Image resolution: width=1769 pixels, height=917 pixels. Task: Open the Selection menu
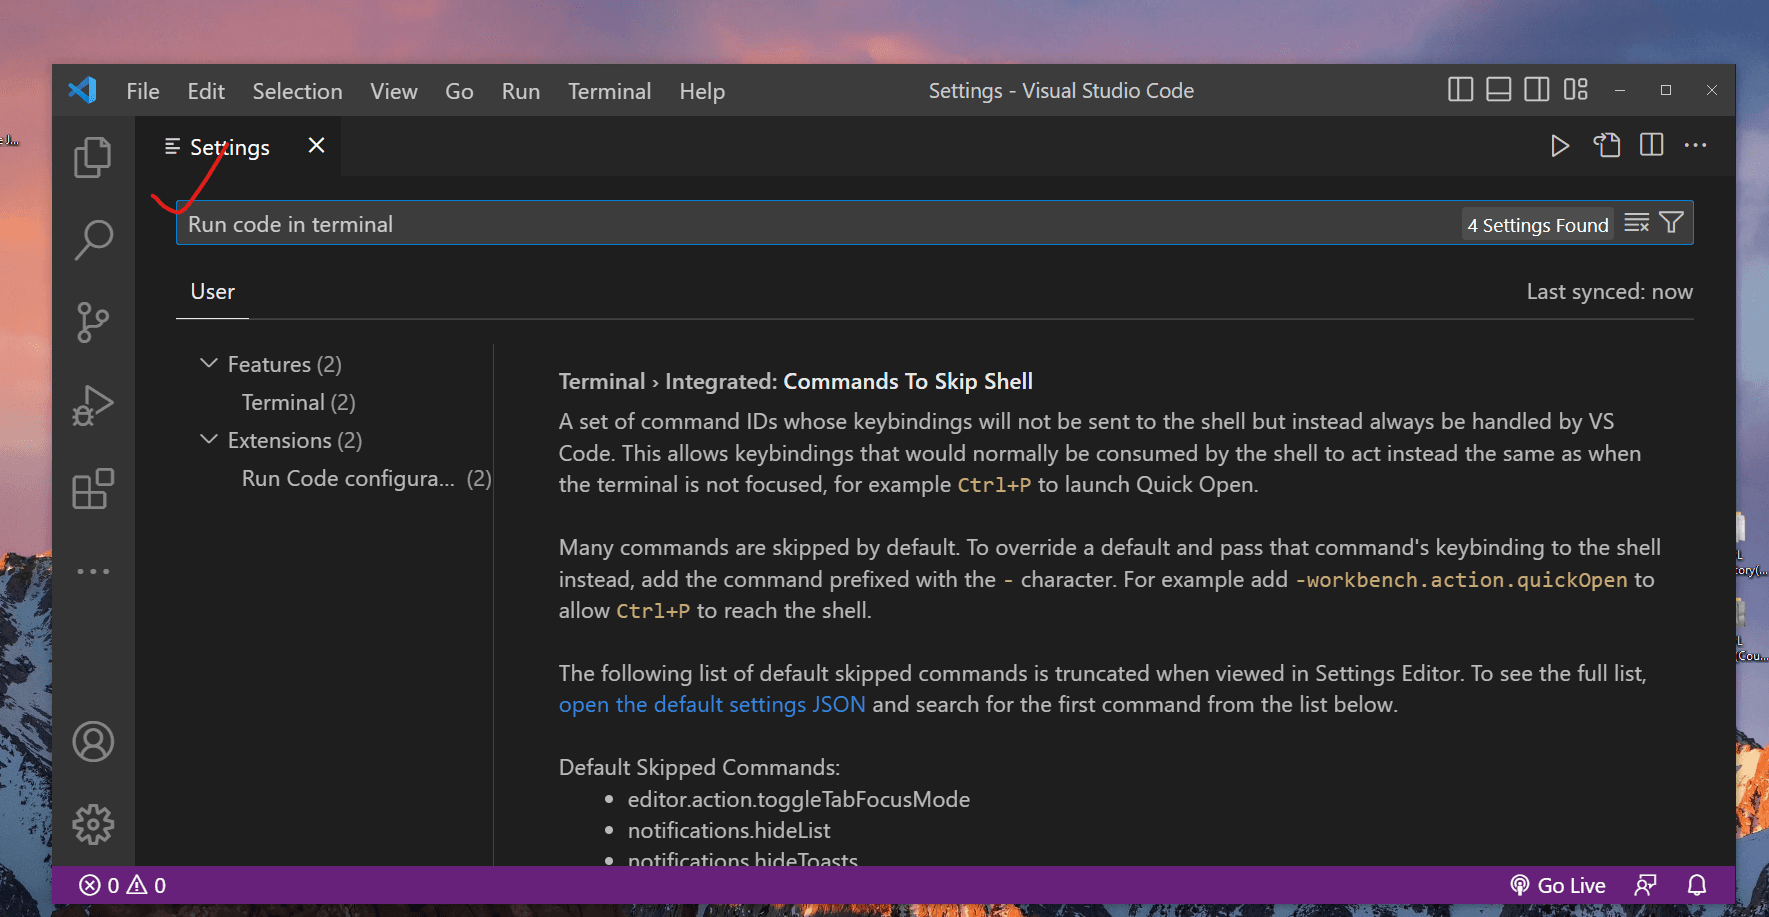[297, 91]
